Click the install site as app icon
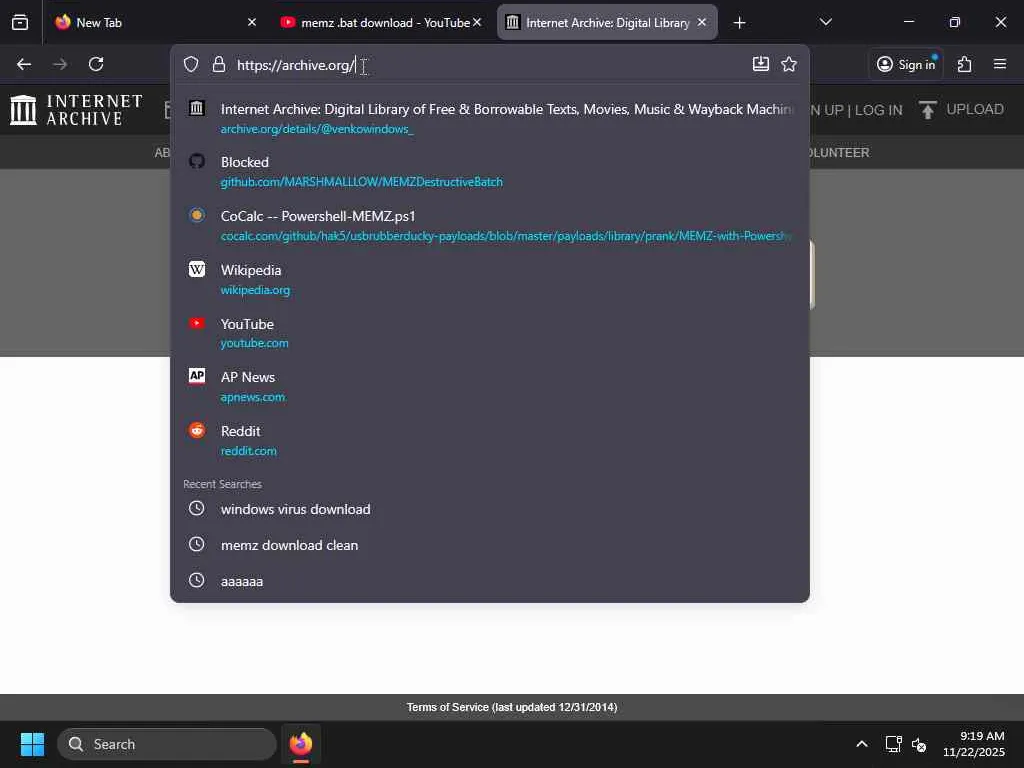 (761, 64)
